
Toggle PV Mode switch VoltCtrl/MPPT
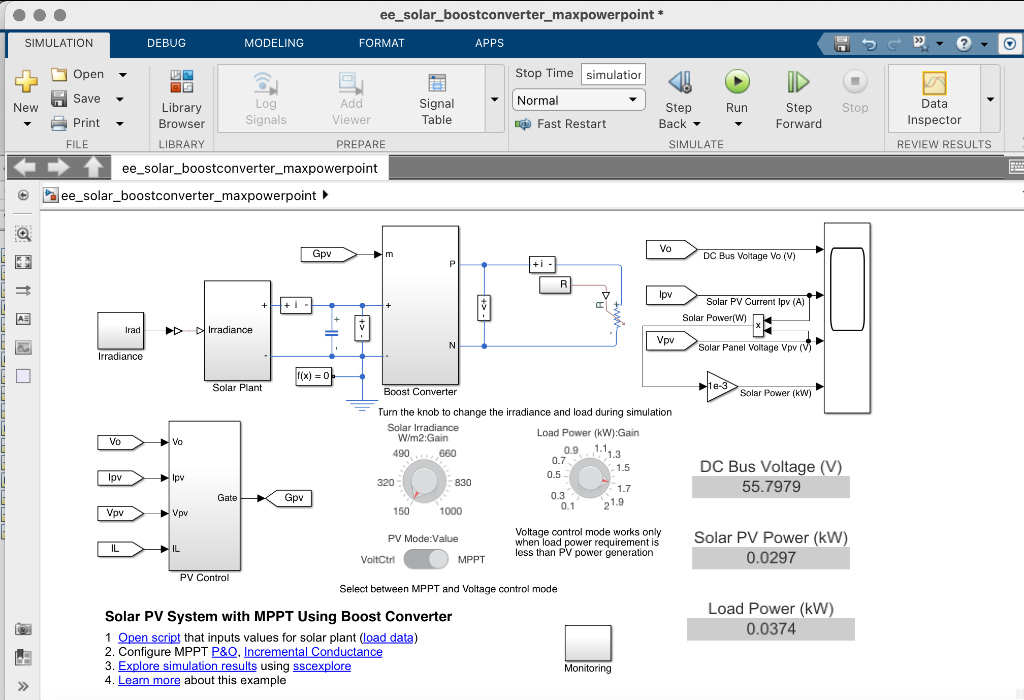pos(426,560)
